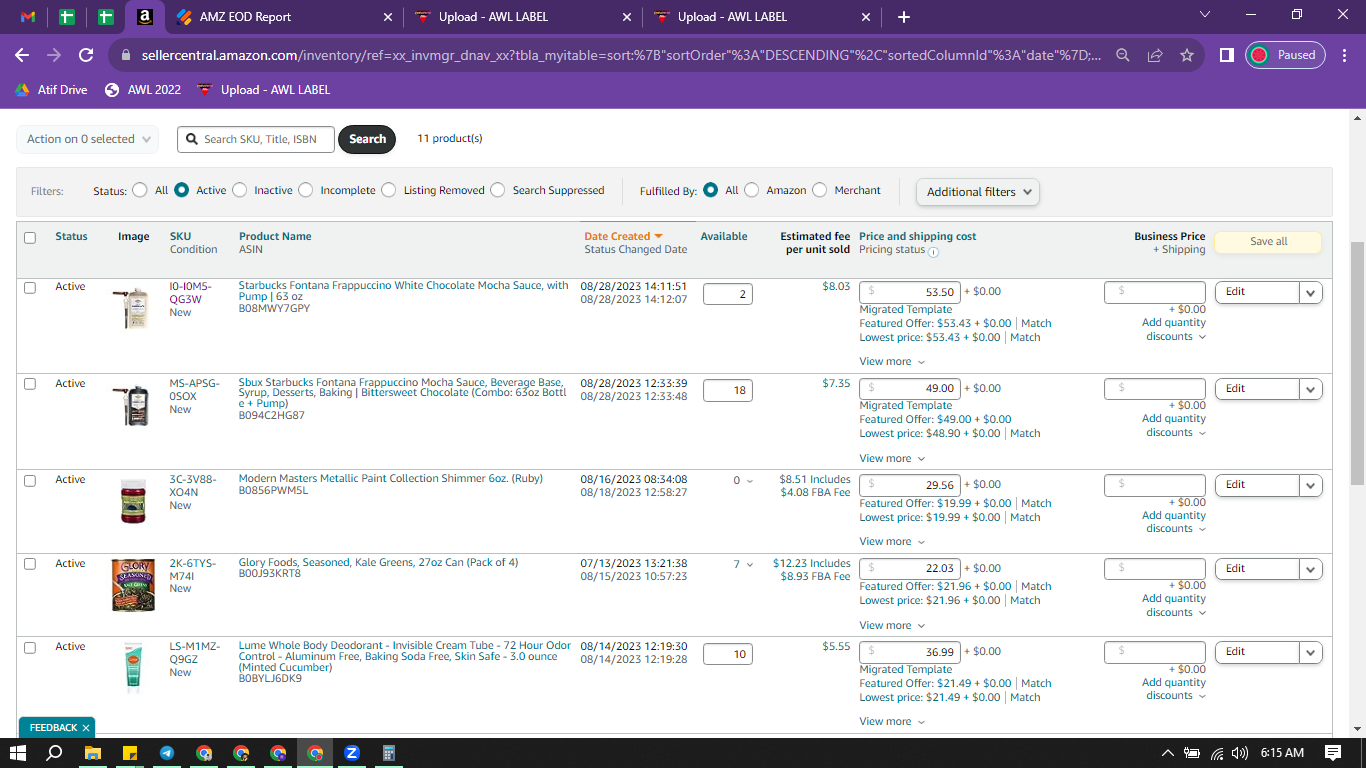The width and height of the screenshot is (1366, 768).
Task: Expand View more for the 22.03 price row
Action: point(892,626)
